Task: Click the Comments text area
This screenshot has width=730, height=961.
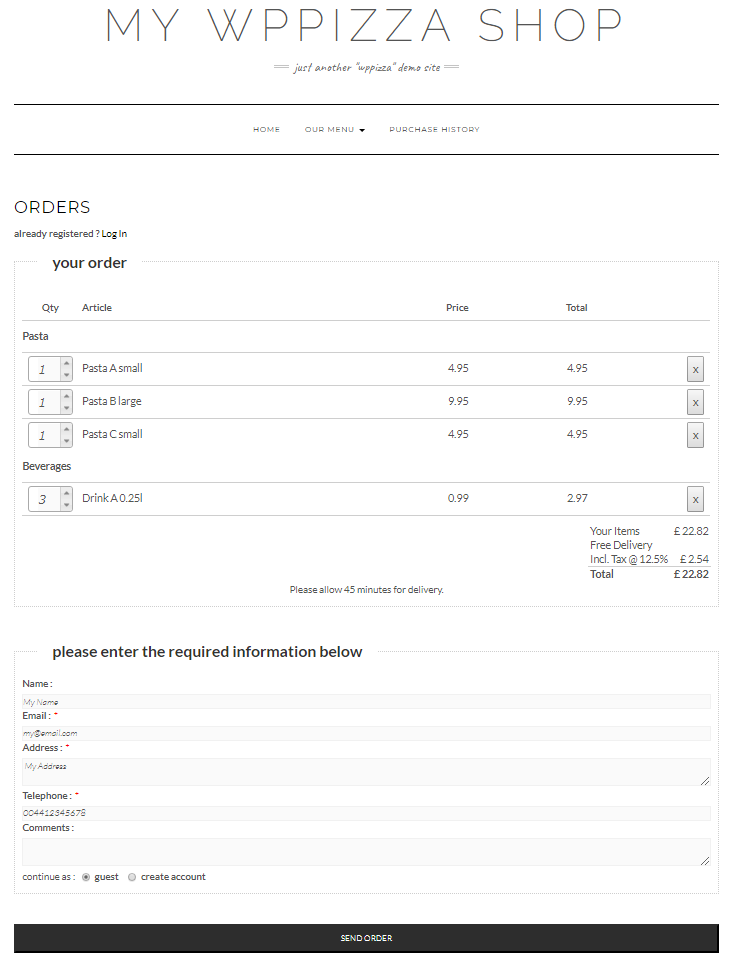Action: tap(366, 852)
